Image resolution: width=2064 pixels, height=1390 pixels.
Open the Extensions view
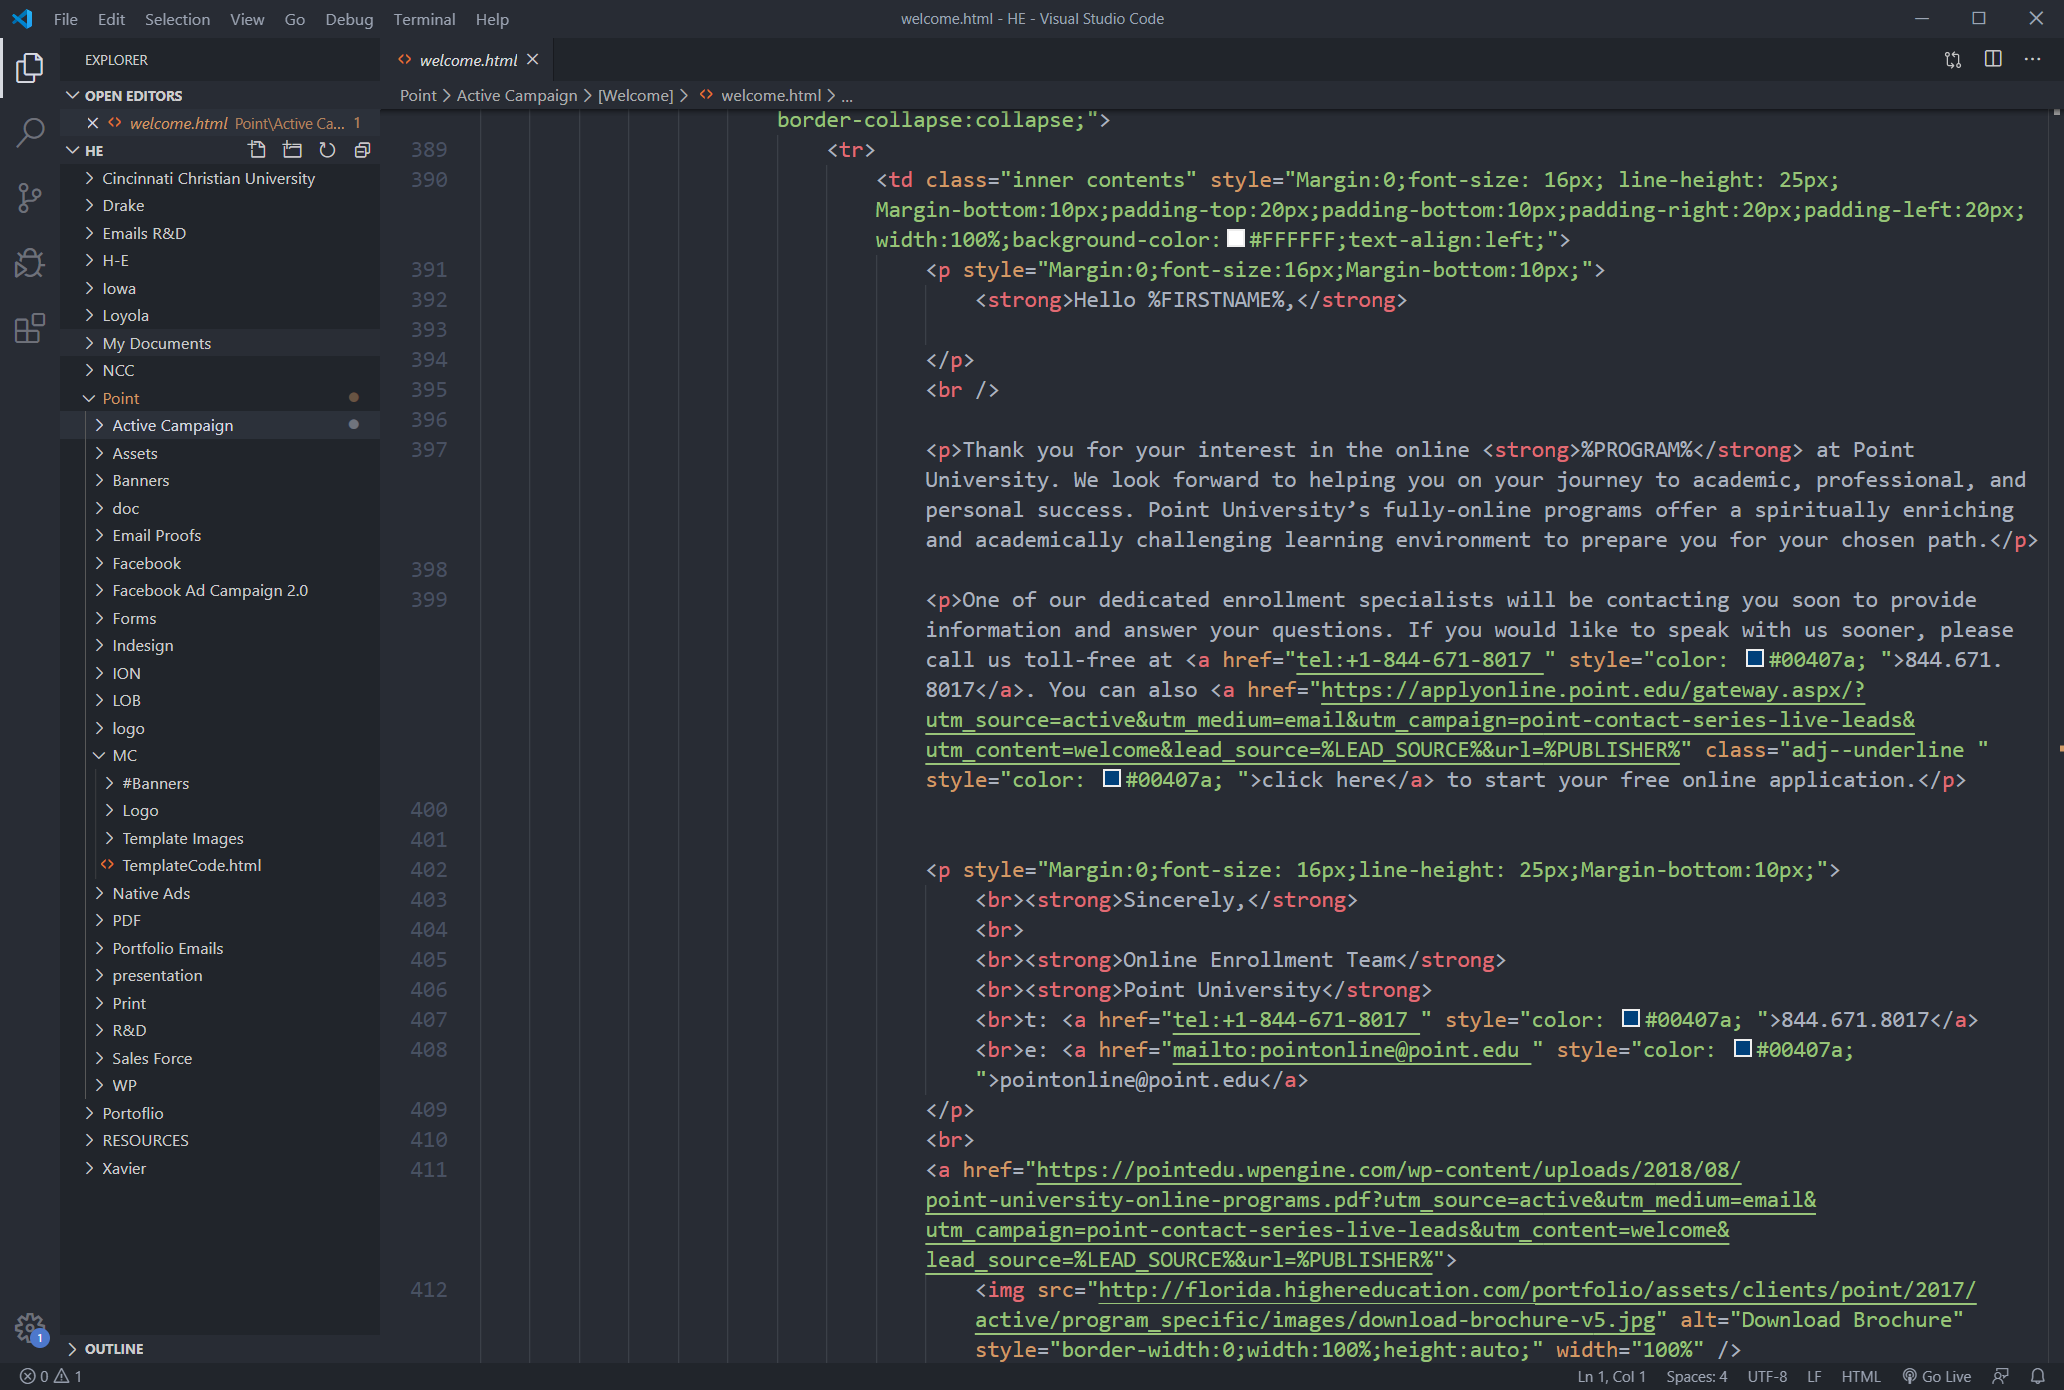coord(30,328)
